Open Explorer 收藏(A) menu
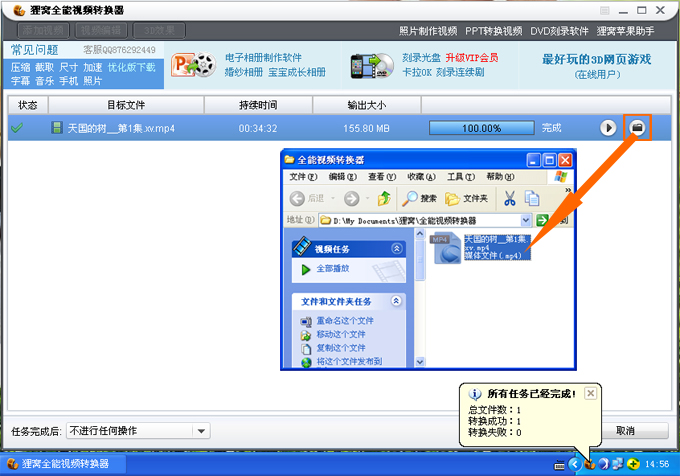The image size is (680, 476). coord(422,176)
